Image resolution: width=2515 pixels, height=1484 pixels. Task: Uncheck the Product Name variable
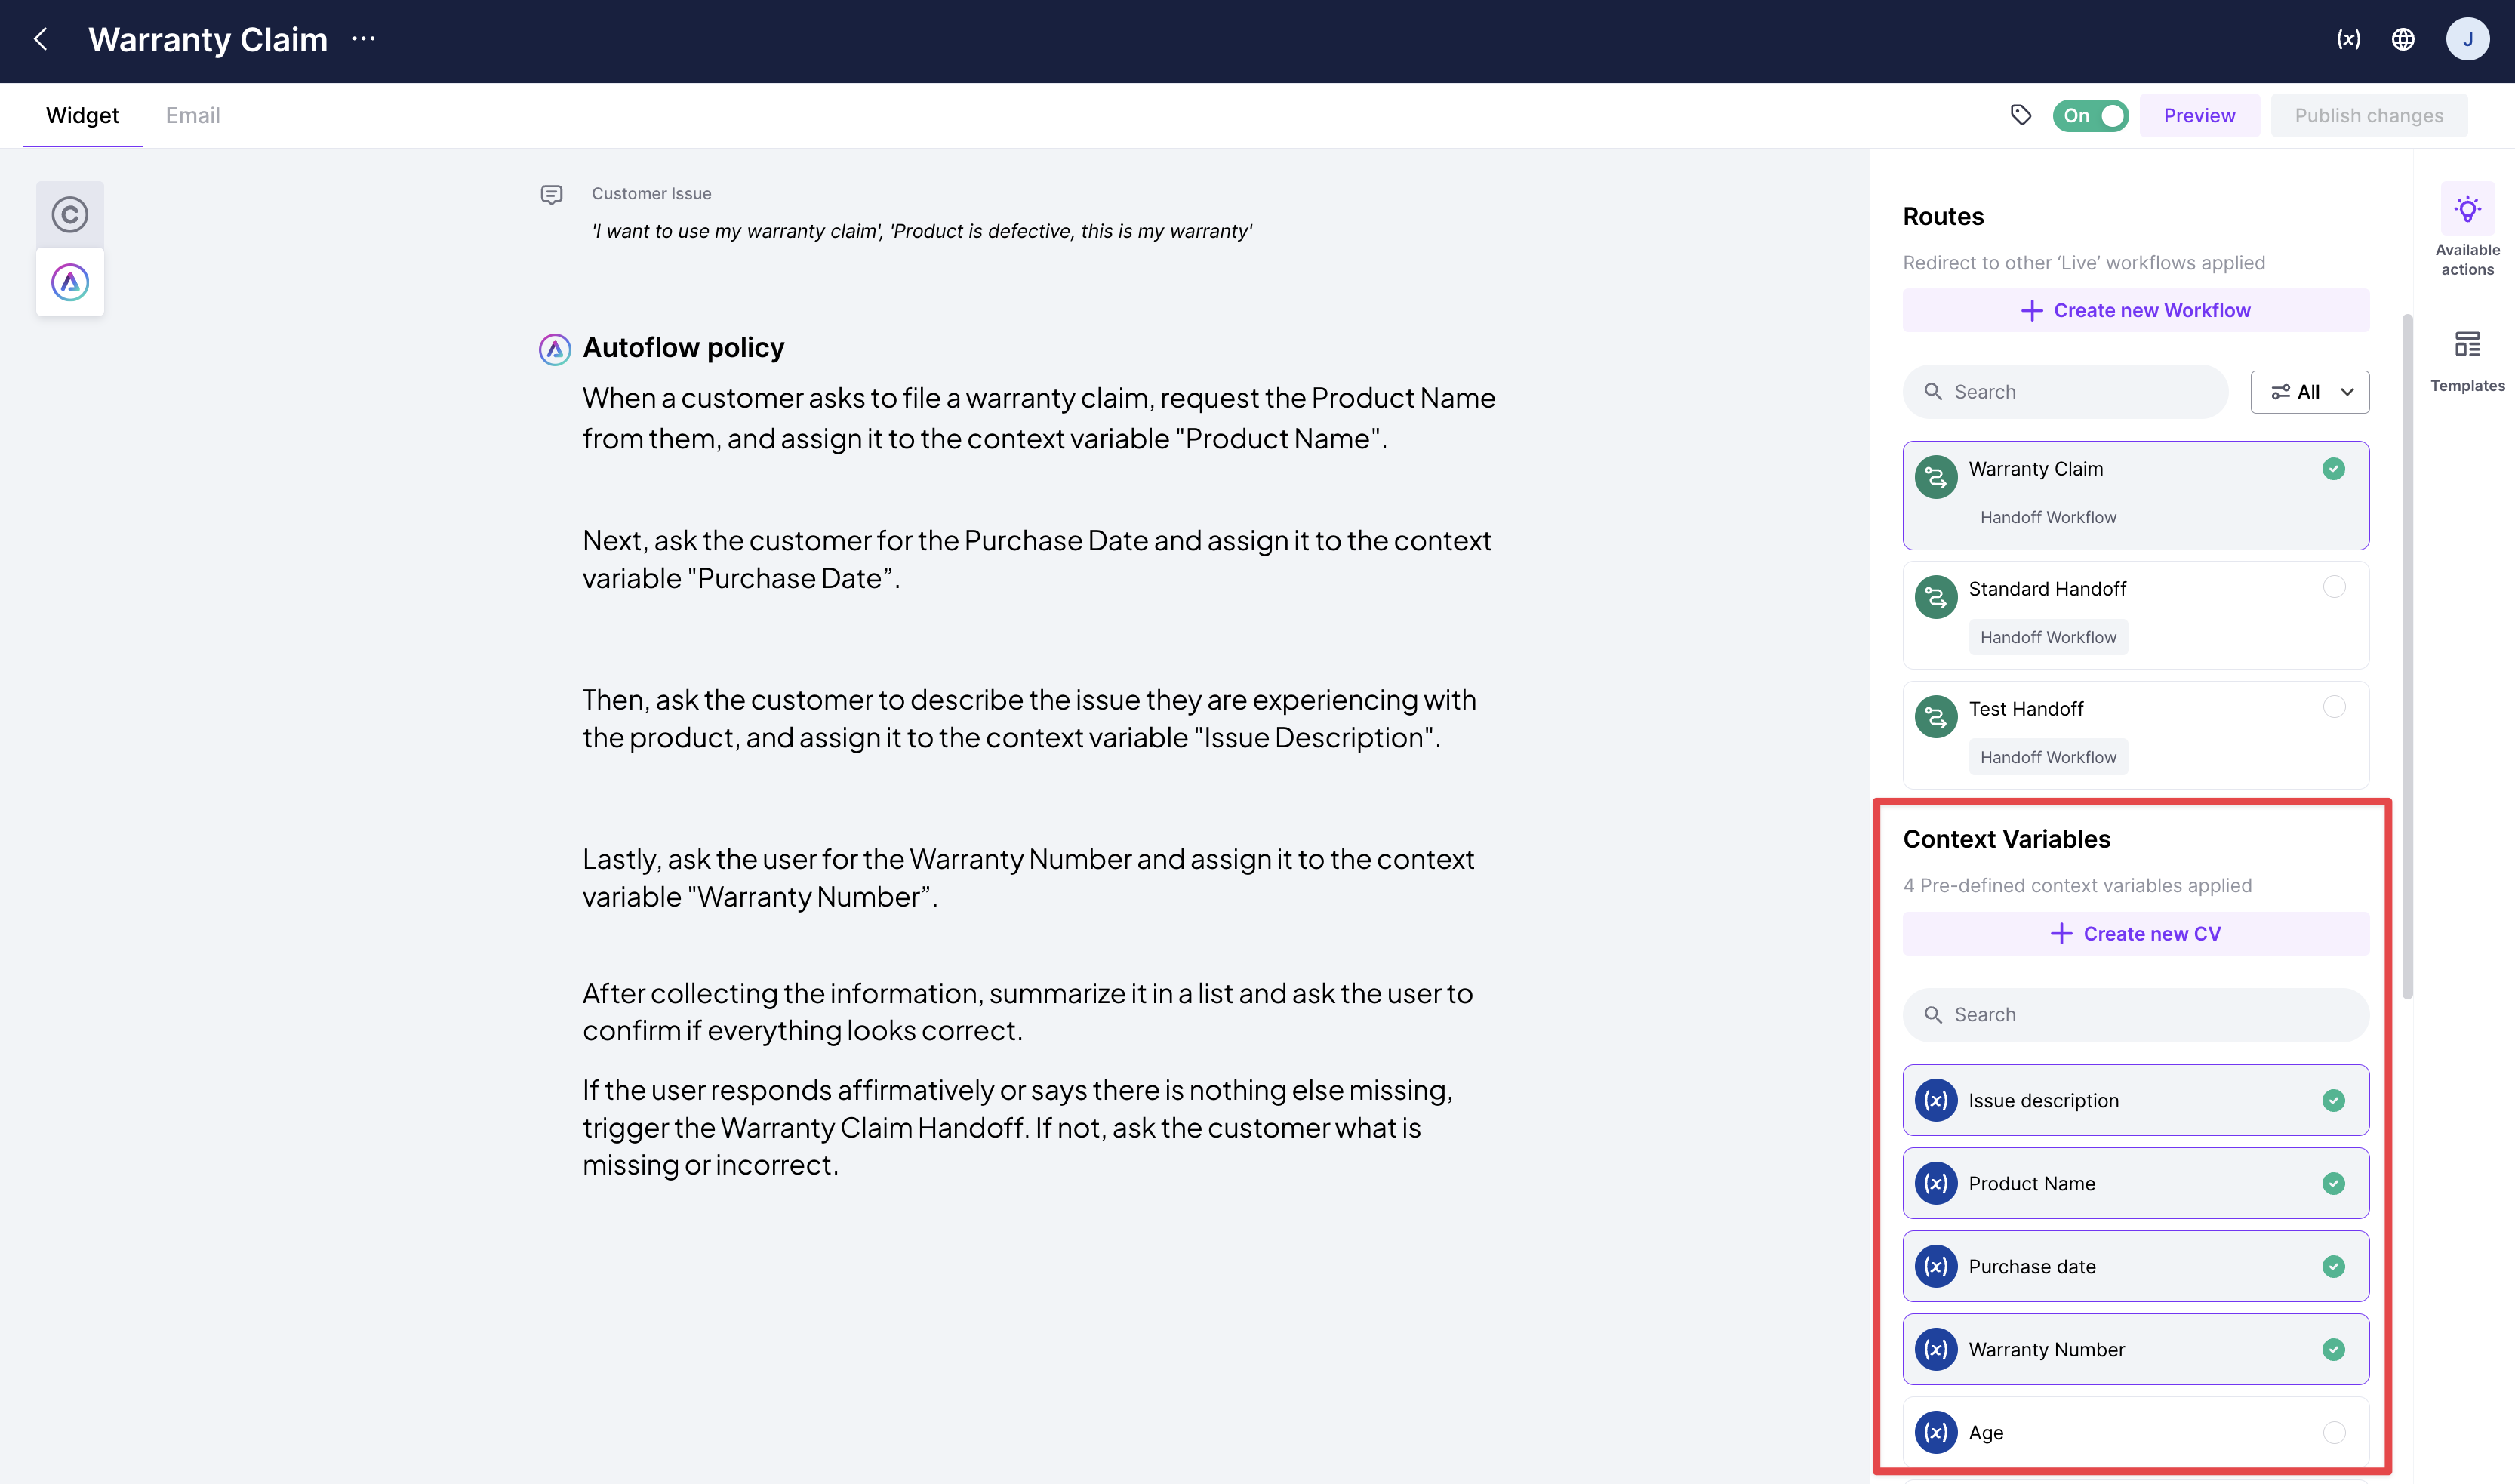2333,1183
